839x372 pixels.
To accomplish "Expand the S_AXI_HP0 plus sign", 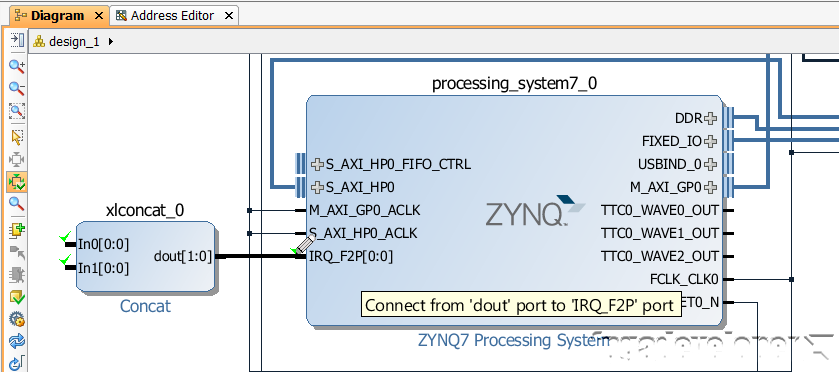I will point(318,187).
